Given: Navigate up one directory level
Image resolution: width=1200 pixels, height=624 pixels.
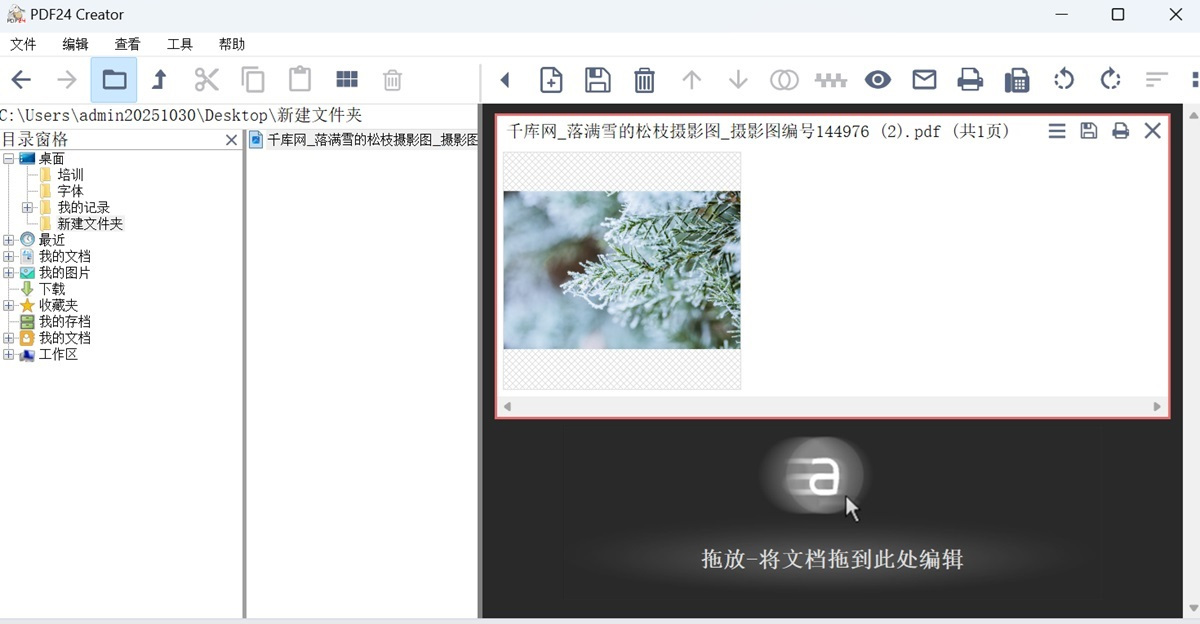Looking at the screenshot, I should (158, 79).
